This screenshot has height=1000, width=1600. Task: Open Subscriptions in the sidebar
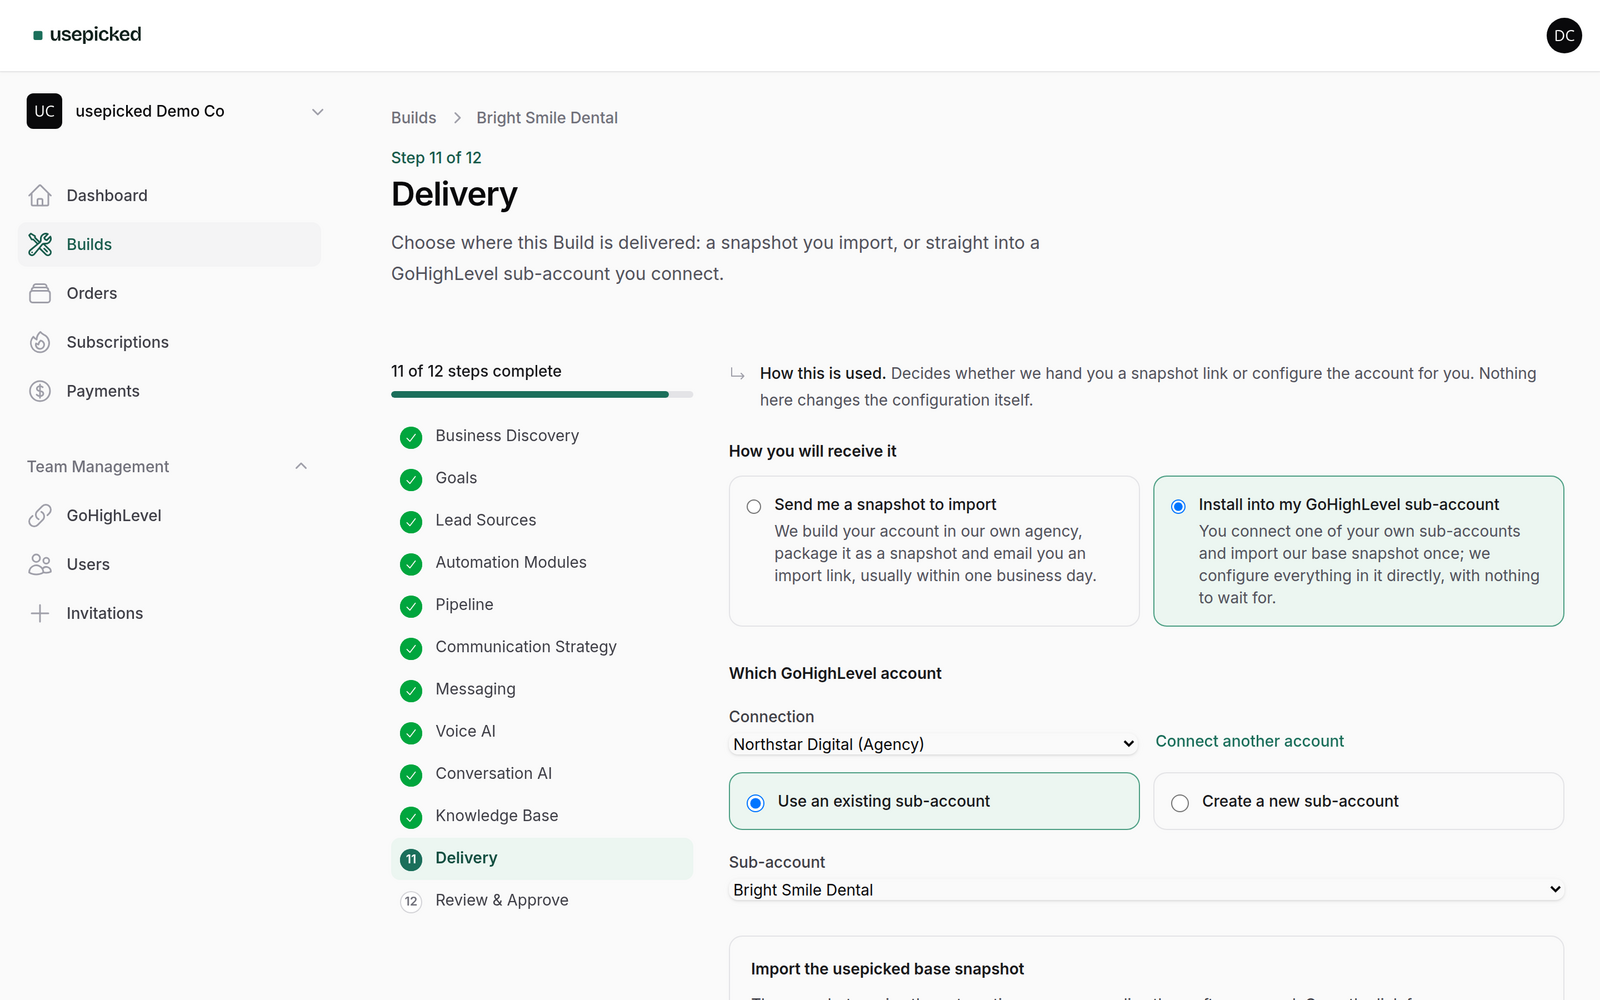click(169, 342)
